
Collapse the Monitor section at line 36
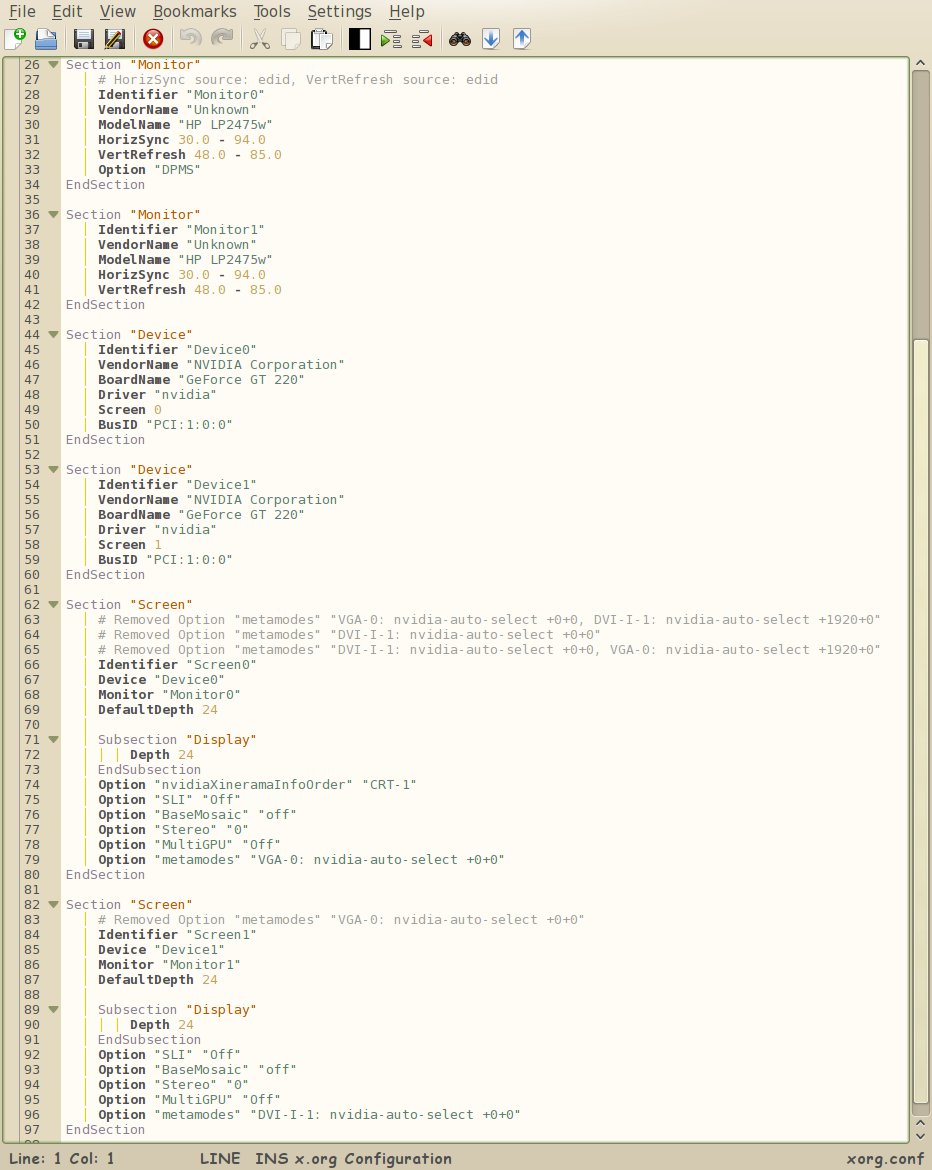(x=53, y=215)
